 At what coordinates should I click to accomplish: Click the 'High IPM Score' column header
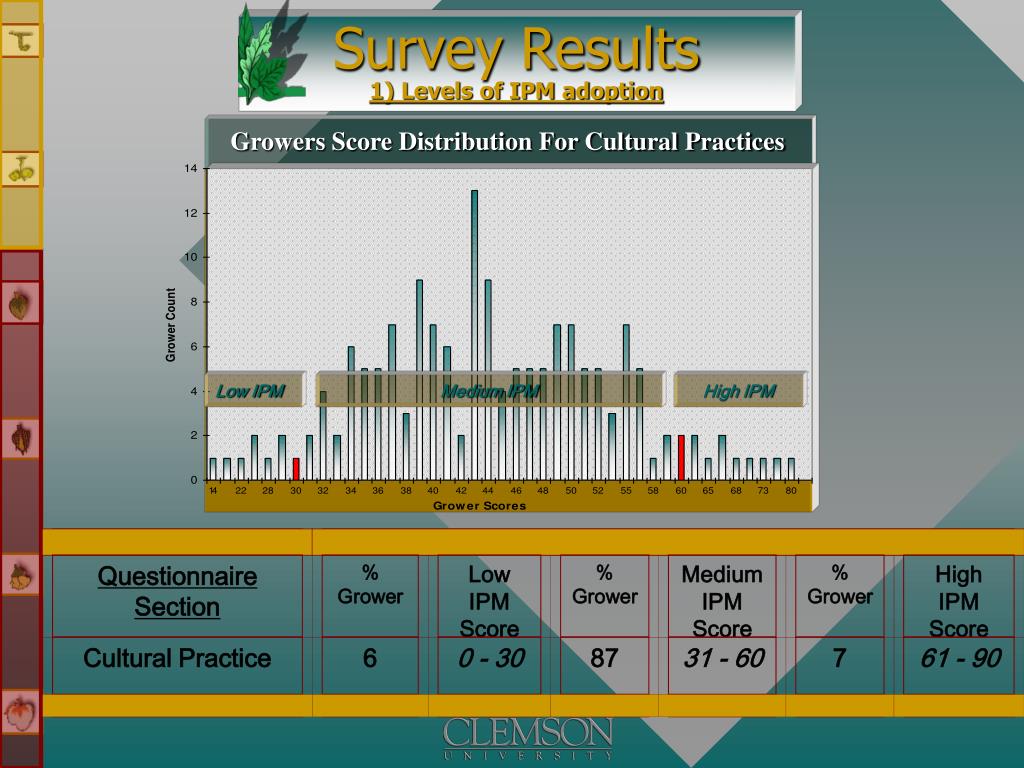958,601
